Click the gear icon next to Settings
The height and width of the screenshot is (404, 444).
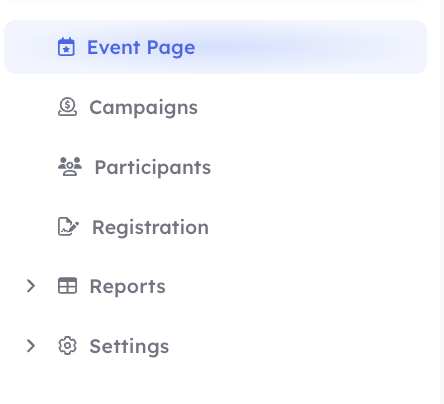tap(67, 346)
